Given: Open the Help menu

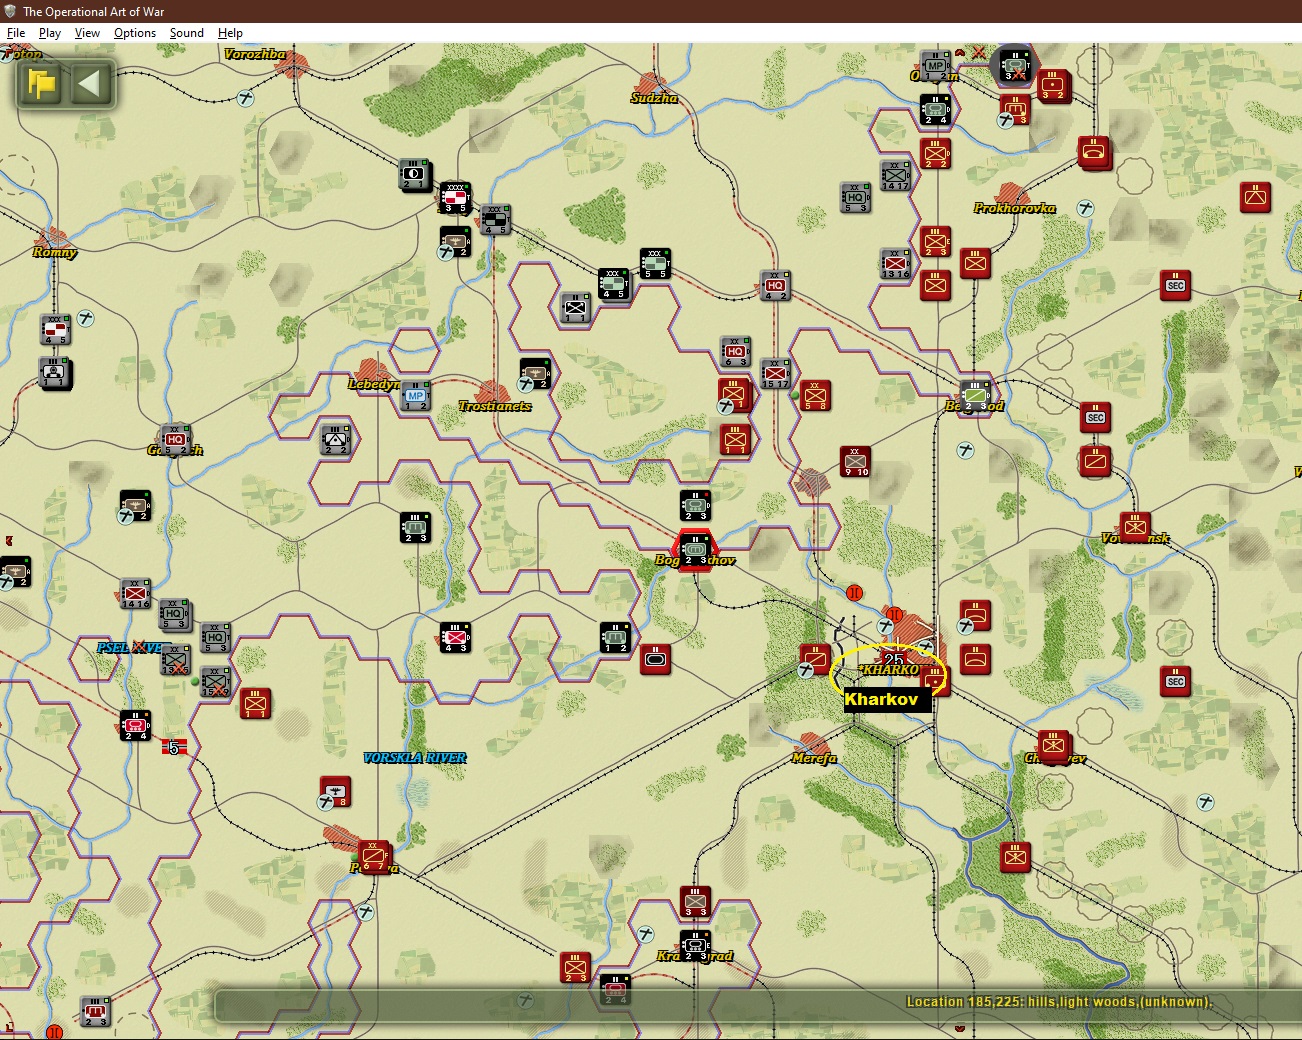Looking at the screenshot, I should pos(230,33).
